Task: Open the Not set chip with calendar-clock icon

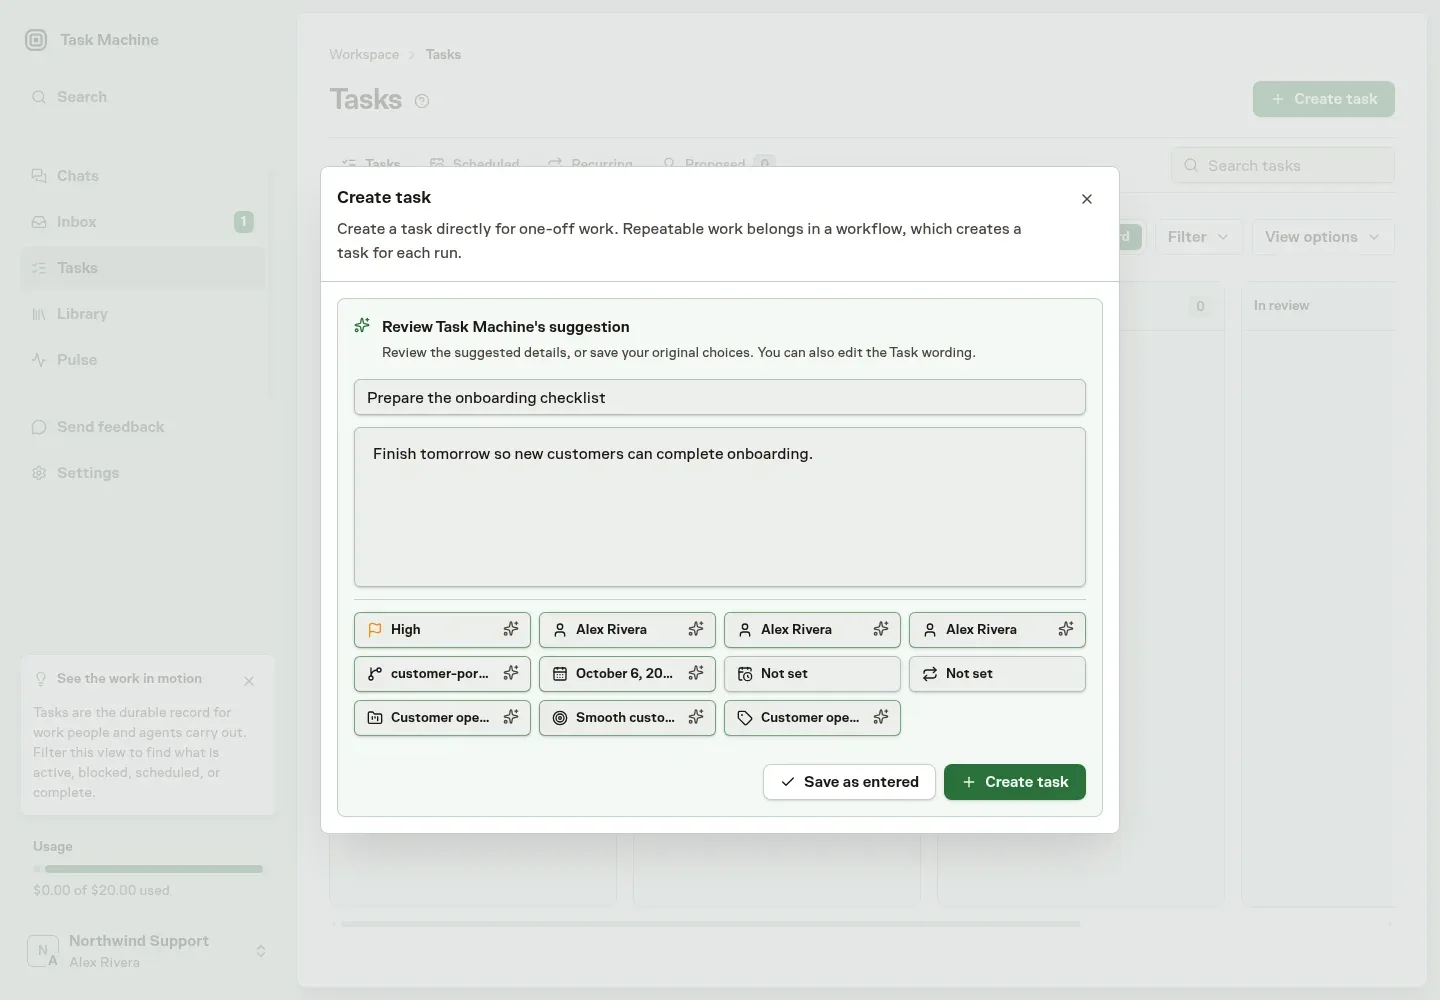Action: coord(812,674)
